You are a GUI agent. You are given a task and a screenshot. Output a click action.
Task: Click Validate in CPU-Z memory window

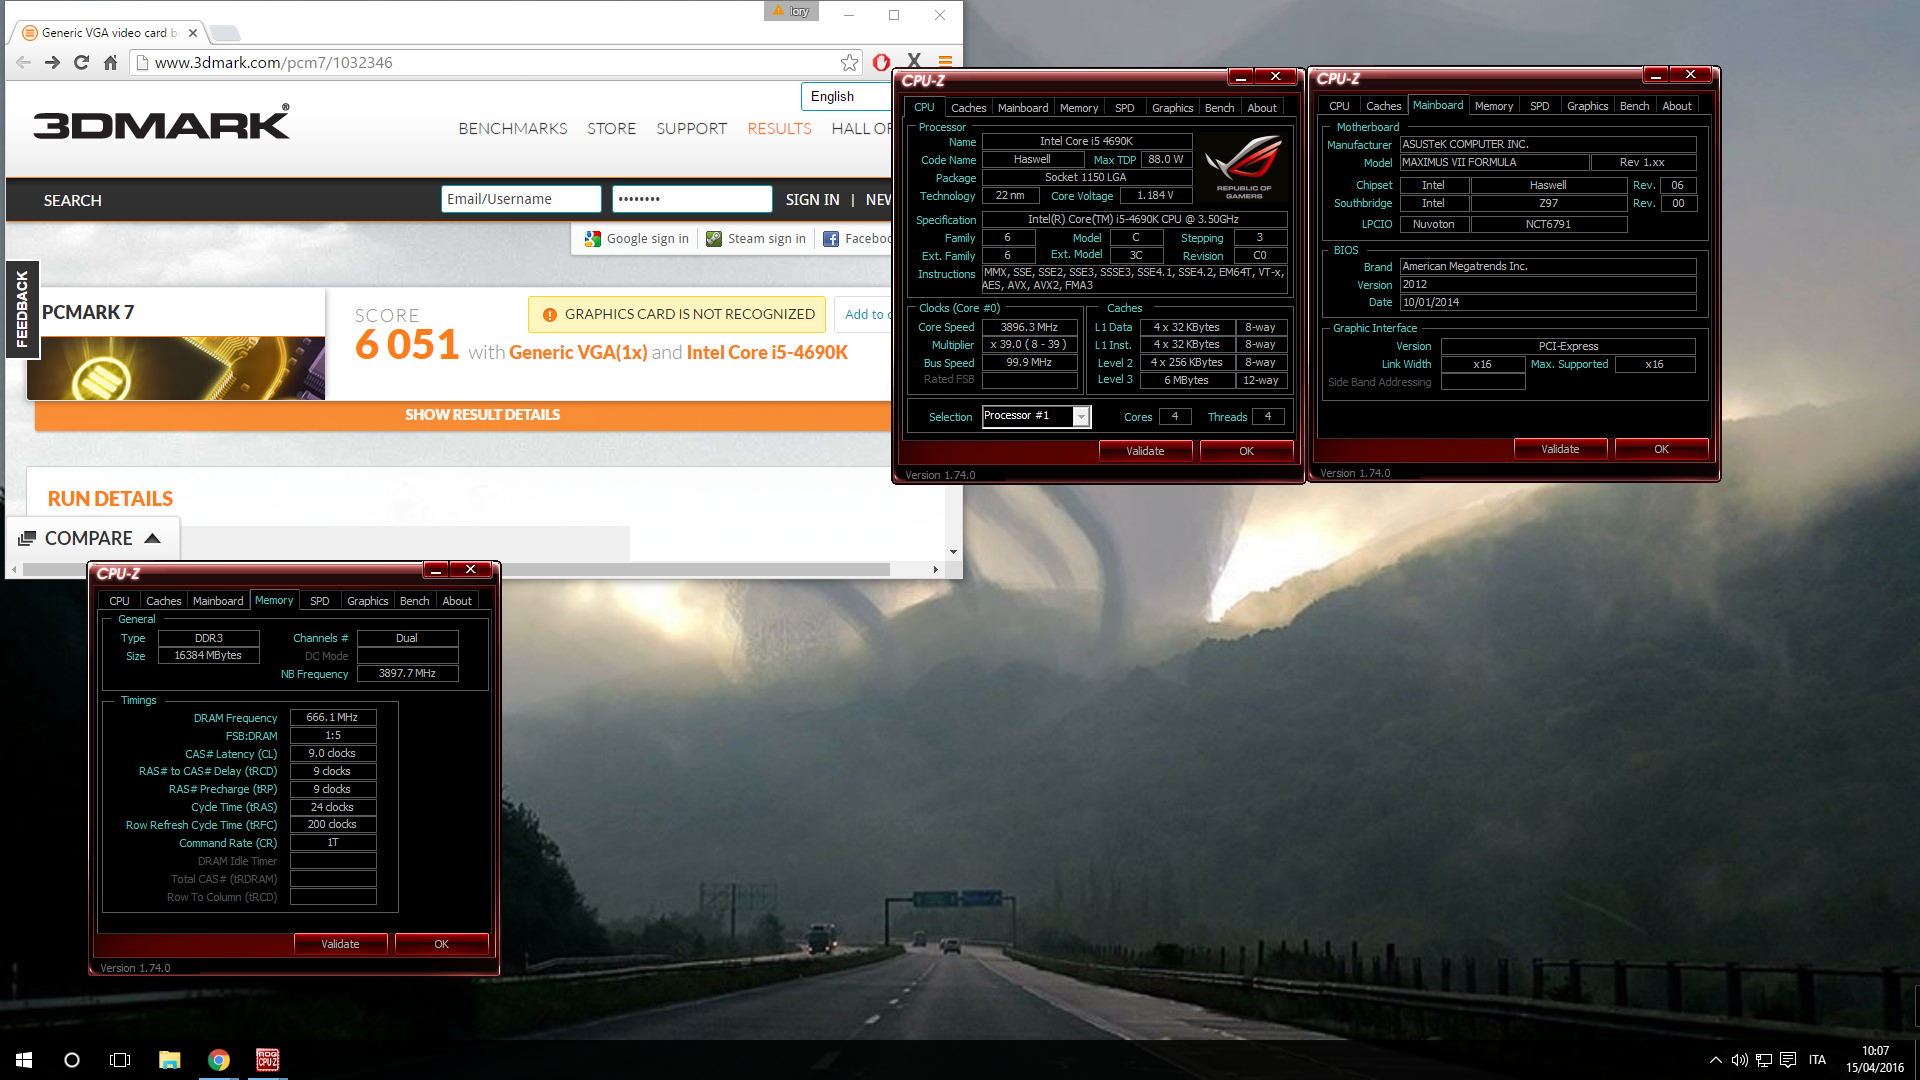click(340, 944)
